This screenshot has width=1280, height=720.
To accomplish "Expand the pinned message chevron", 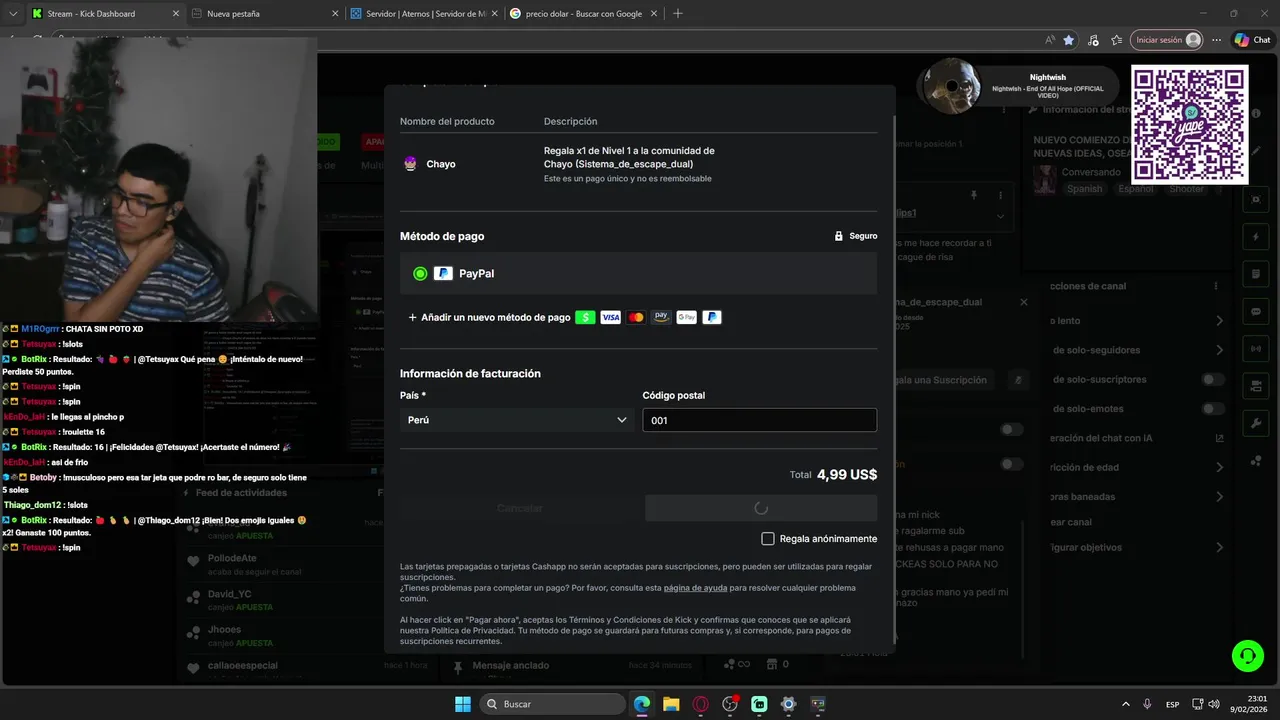I will [x=1000, y=216].
